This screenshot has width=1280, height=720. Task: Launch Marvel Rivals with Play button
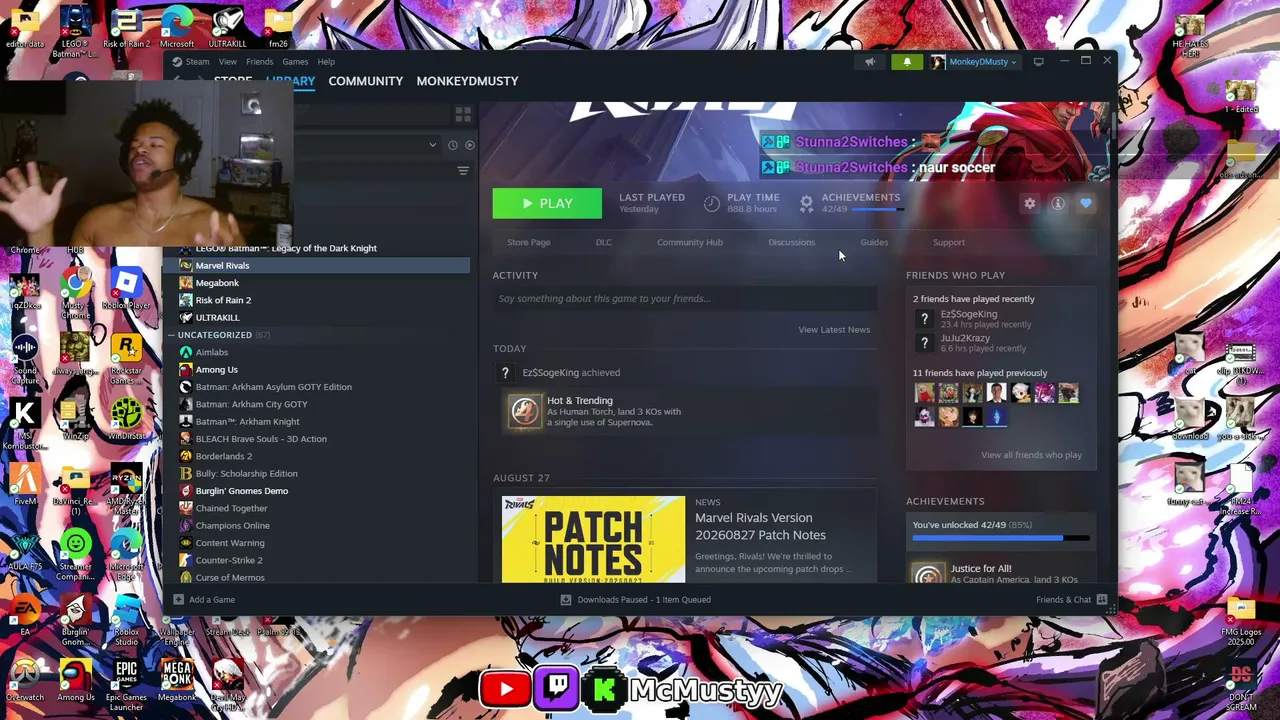tap(547, 203)
